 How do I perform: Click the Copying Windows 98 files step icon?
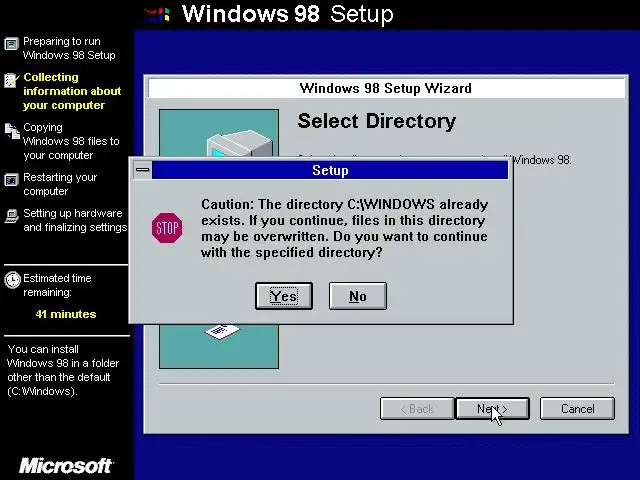click(12, 131)
